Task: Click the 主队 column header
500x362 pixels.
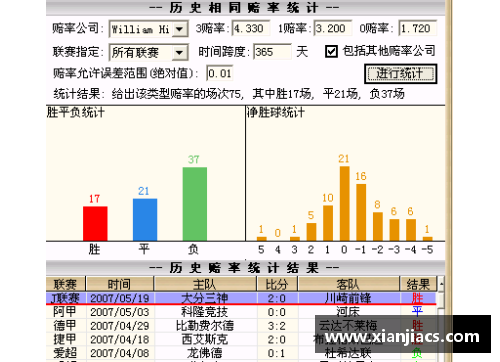Action: click(x=205, y=284)
